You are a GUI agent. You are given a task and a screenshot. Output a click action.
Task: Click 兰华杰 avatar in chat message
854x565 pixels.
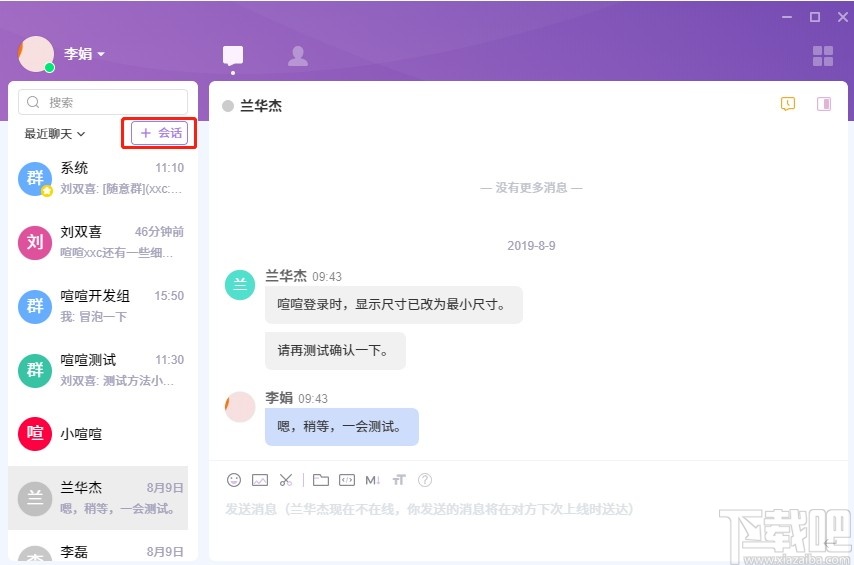click(x=240, y=285)
